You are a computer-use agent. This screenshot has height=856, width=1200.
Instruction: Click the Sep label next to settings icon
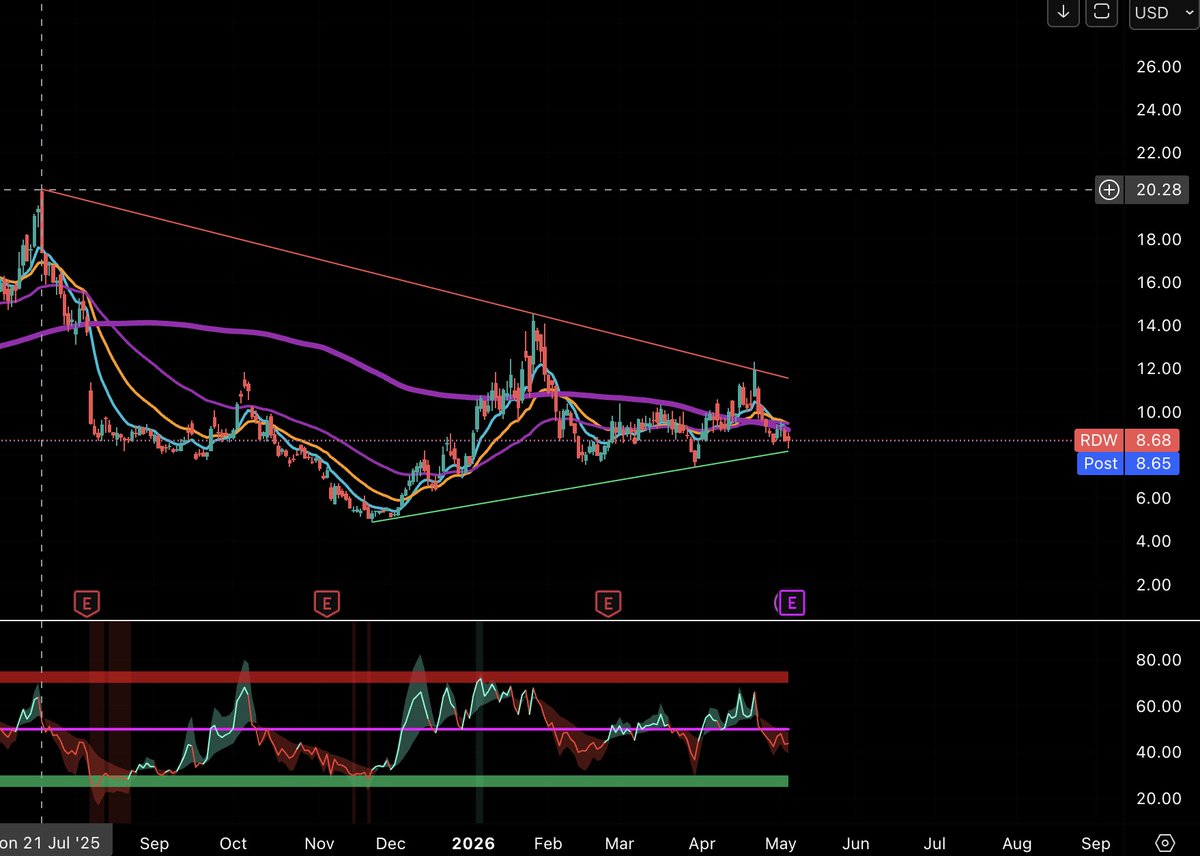[1096, 843]
